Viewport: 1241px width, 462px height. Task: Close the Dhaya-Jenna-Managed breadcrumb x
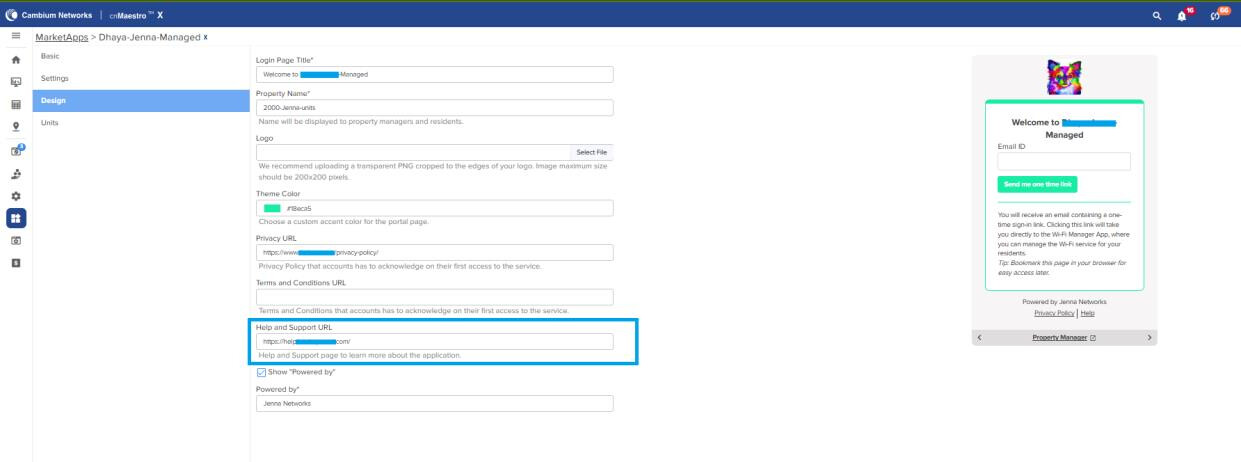(206, 38)
